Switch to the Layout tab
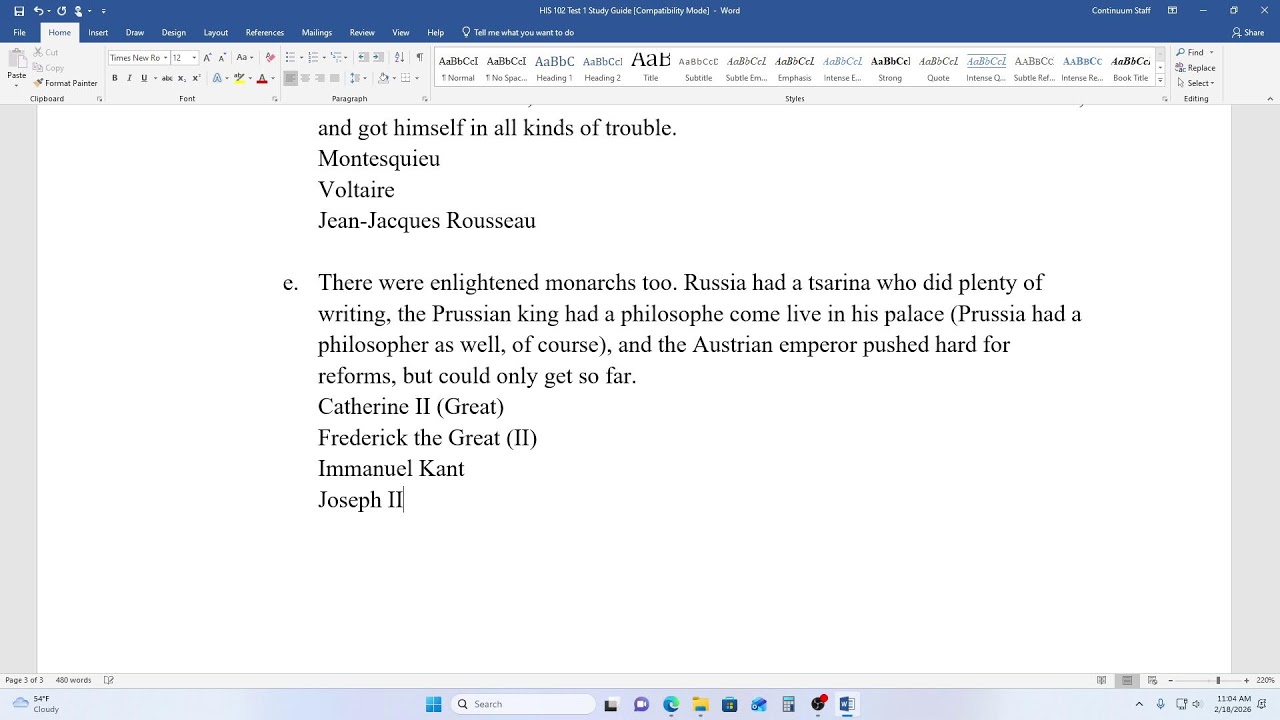Image resolution: width=1280 pixels, height=720 pixels. tap(216, 32)
